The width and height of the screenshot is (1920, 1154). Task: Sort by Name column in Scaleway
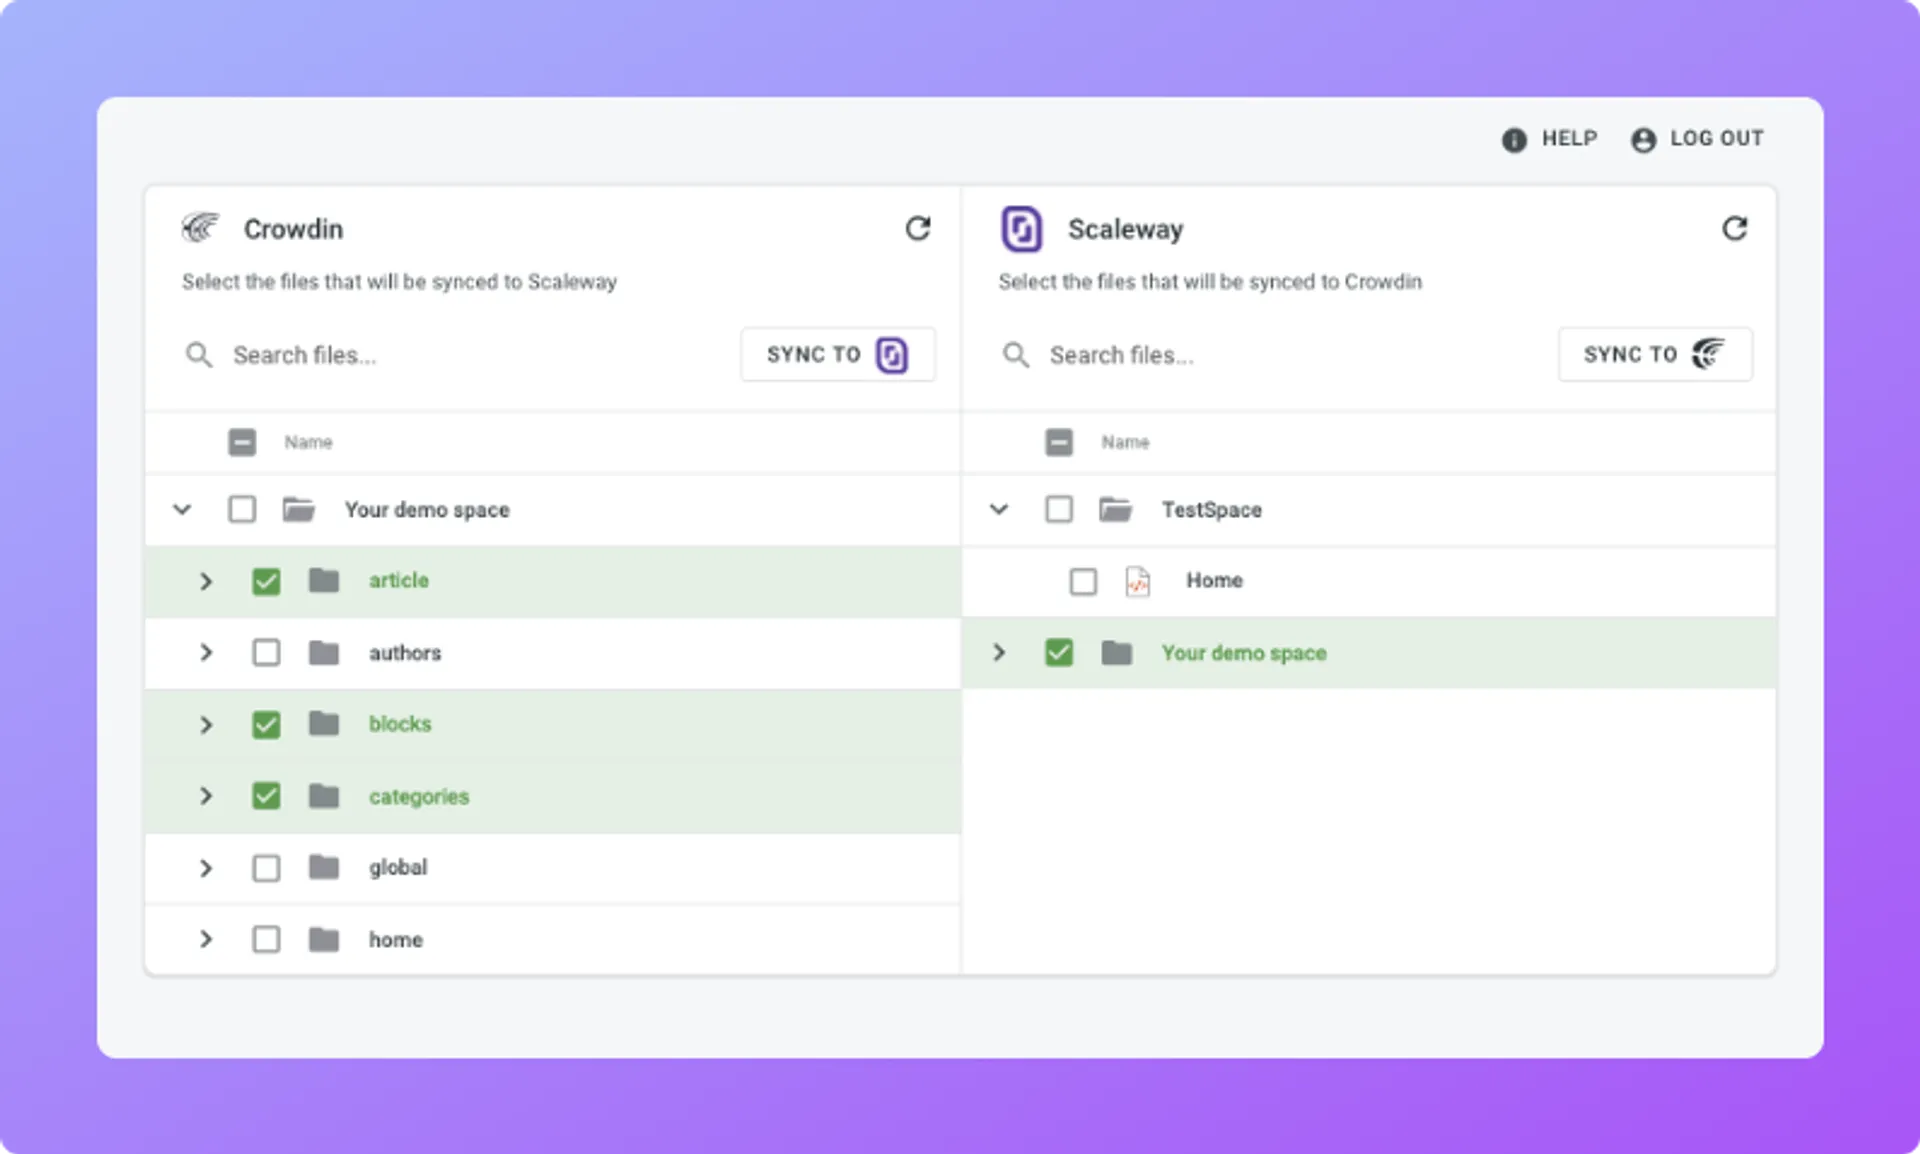(x=1125, y=442)
